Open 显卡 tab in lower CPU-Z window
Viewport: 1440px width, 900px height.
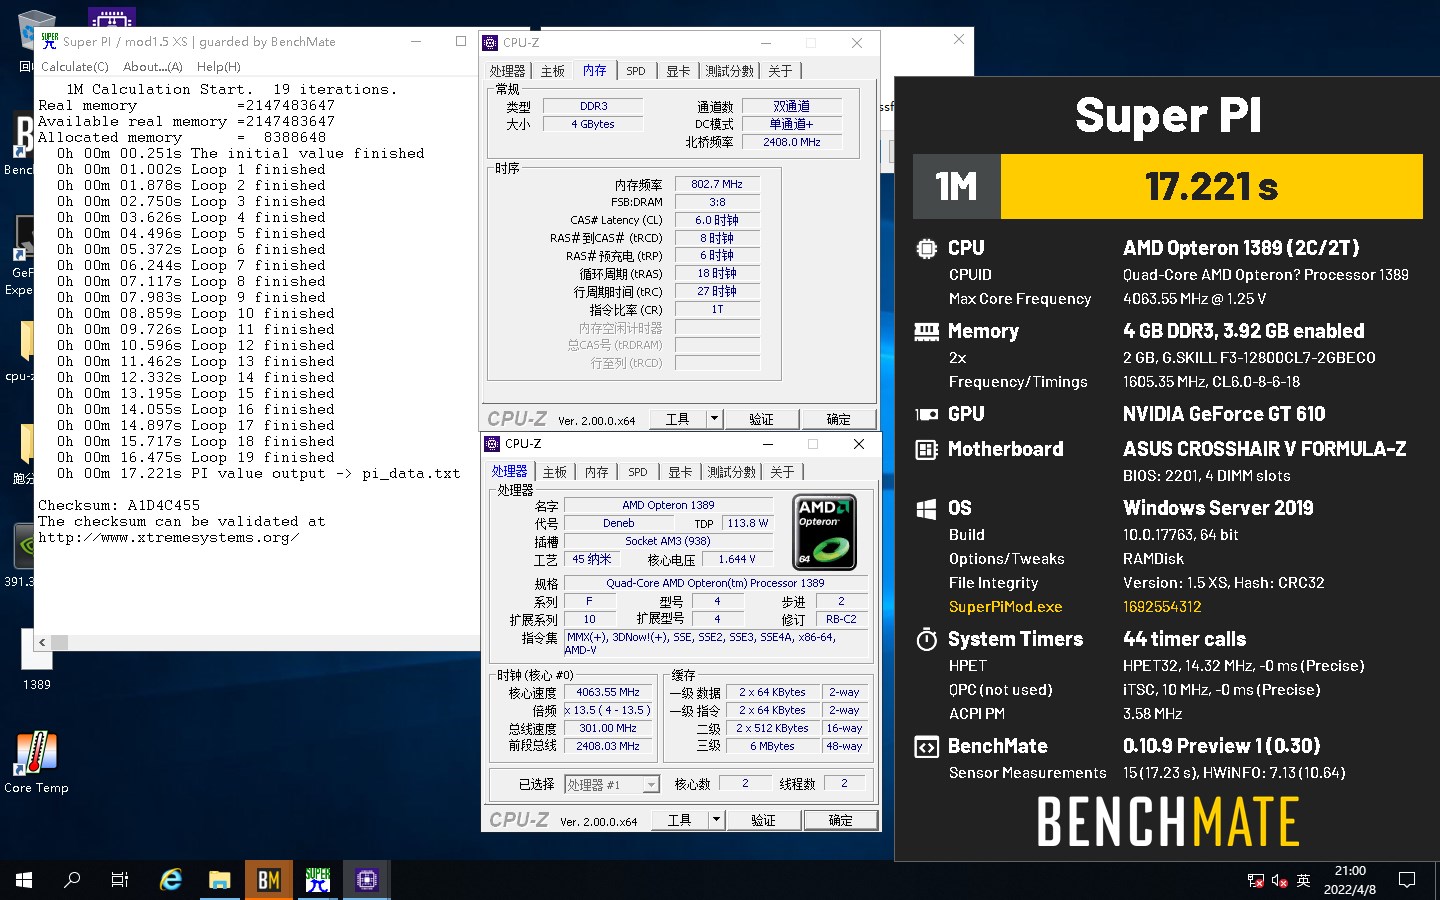[680, 472]
